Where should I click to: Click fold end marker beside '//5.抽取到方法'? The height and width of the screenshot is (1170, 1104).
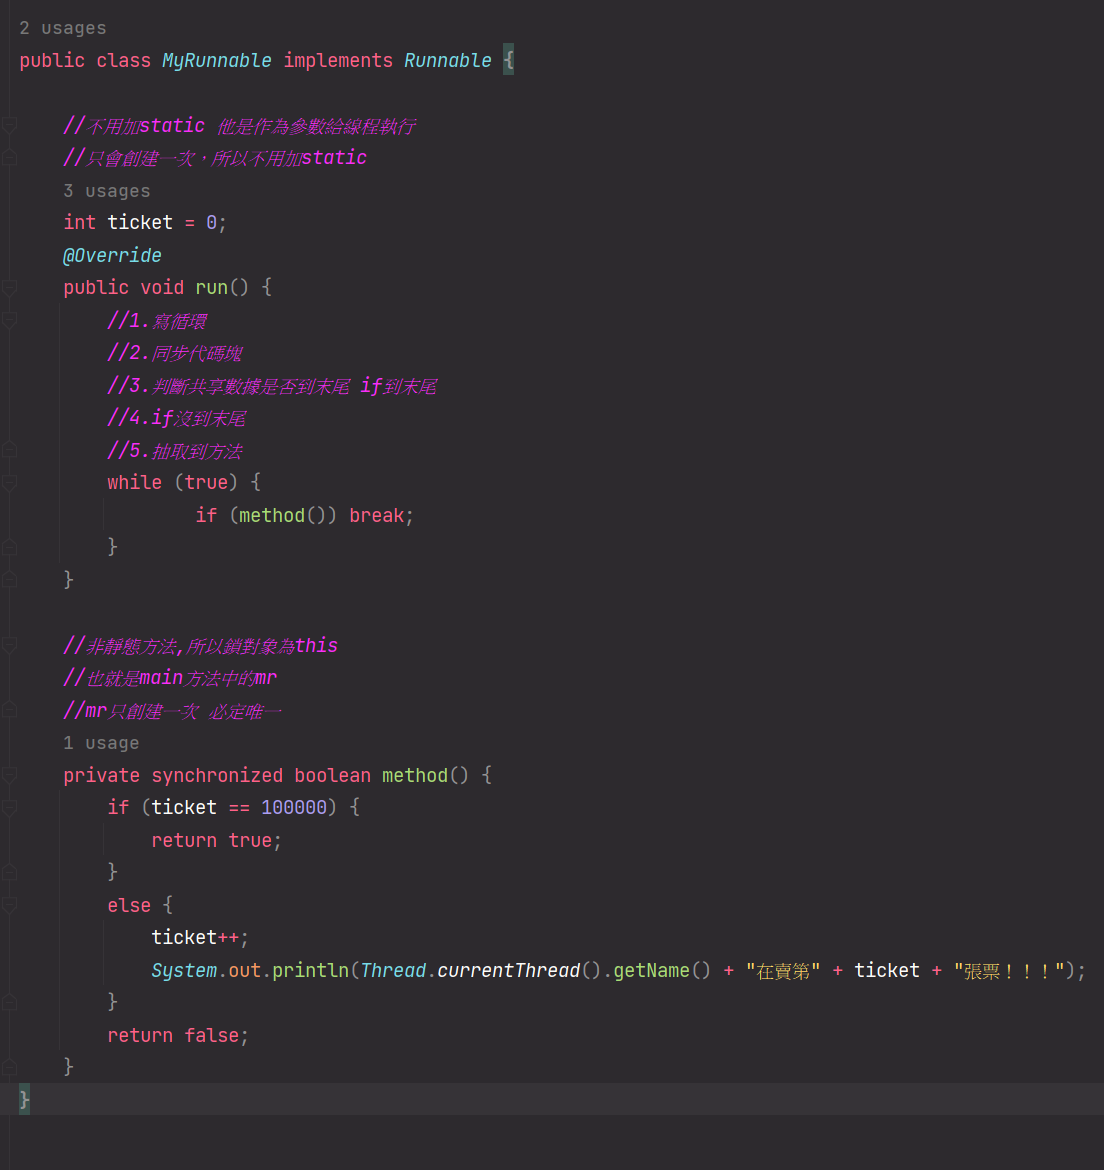coord(9,450)
